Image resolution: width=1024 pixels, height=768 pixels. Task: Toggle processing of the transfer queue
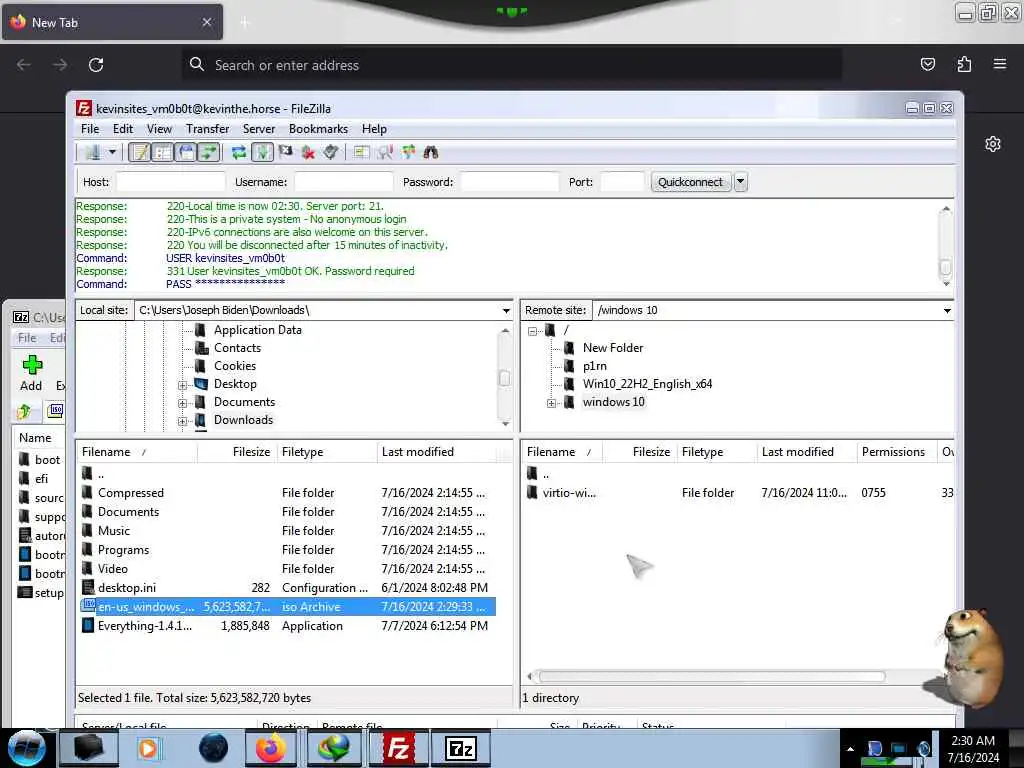pos(262,153)
